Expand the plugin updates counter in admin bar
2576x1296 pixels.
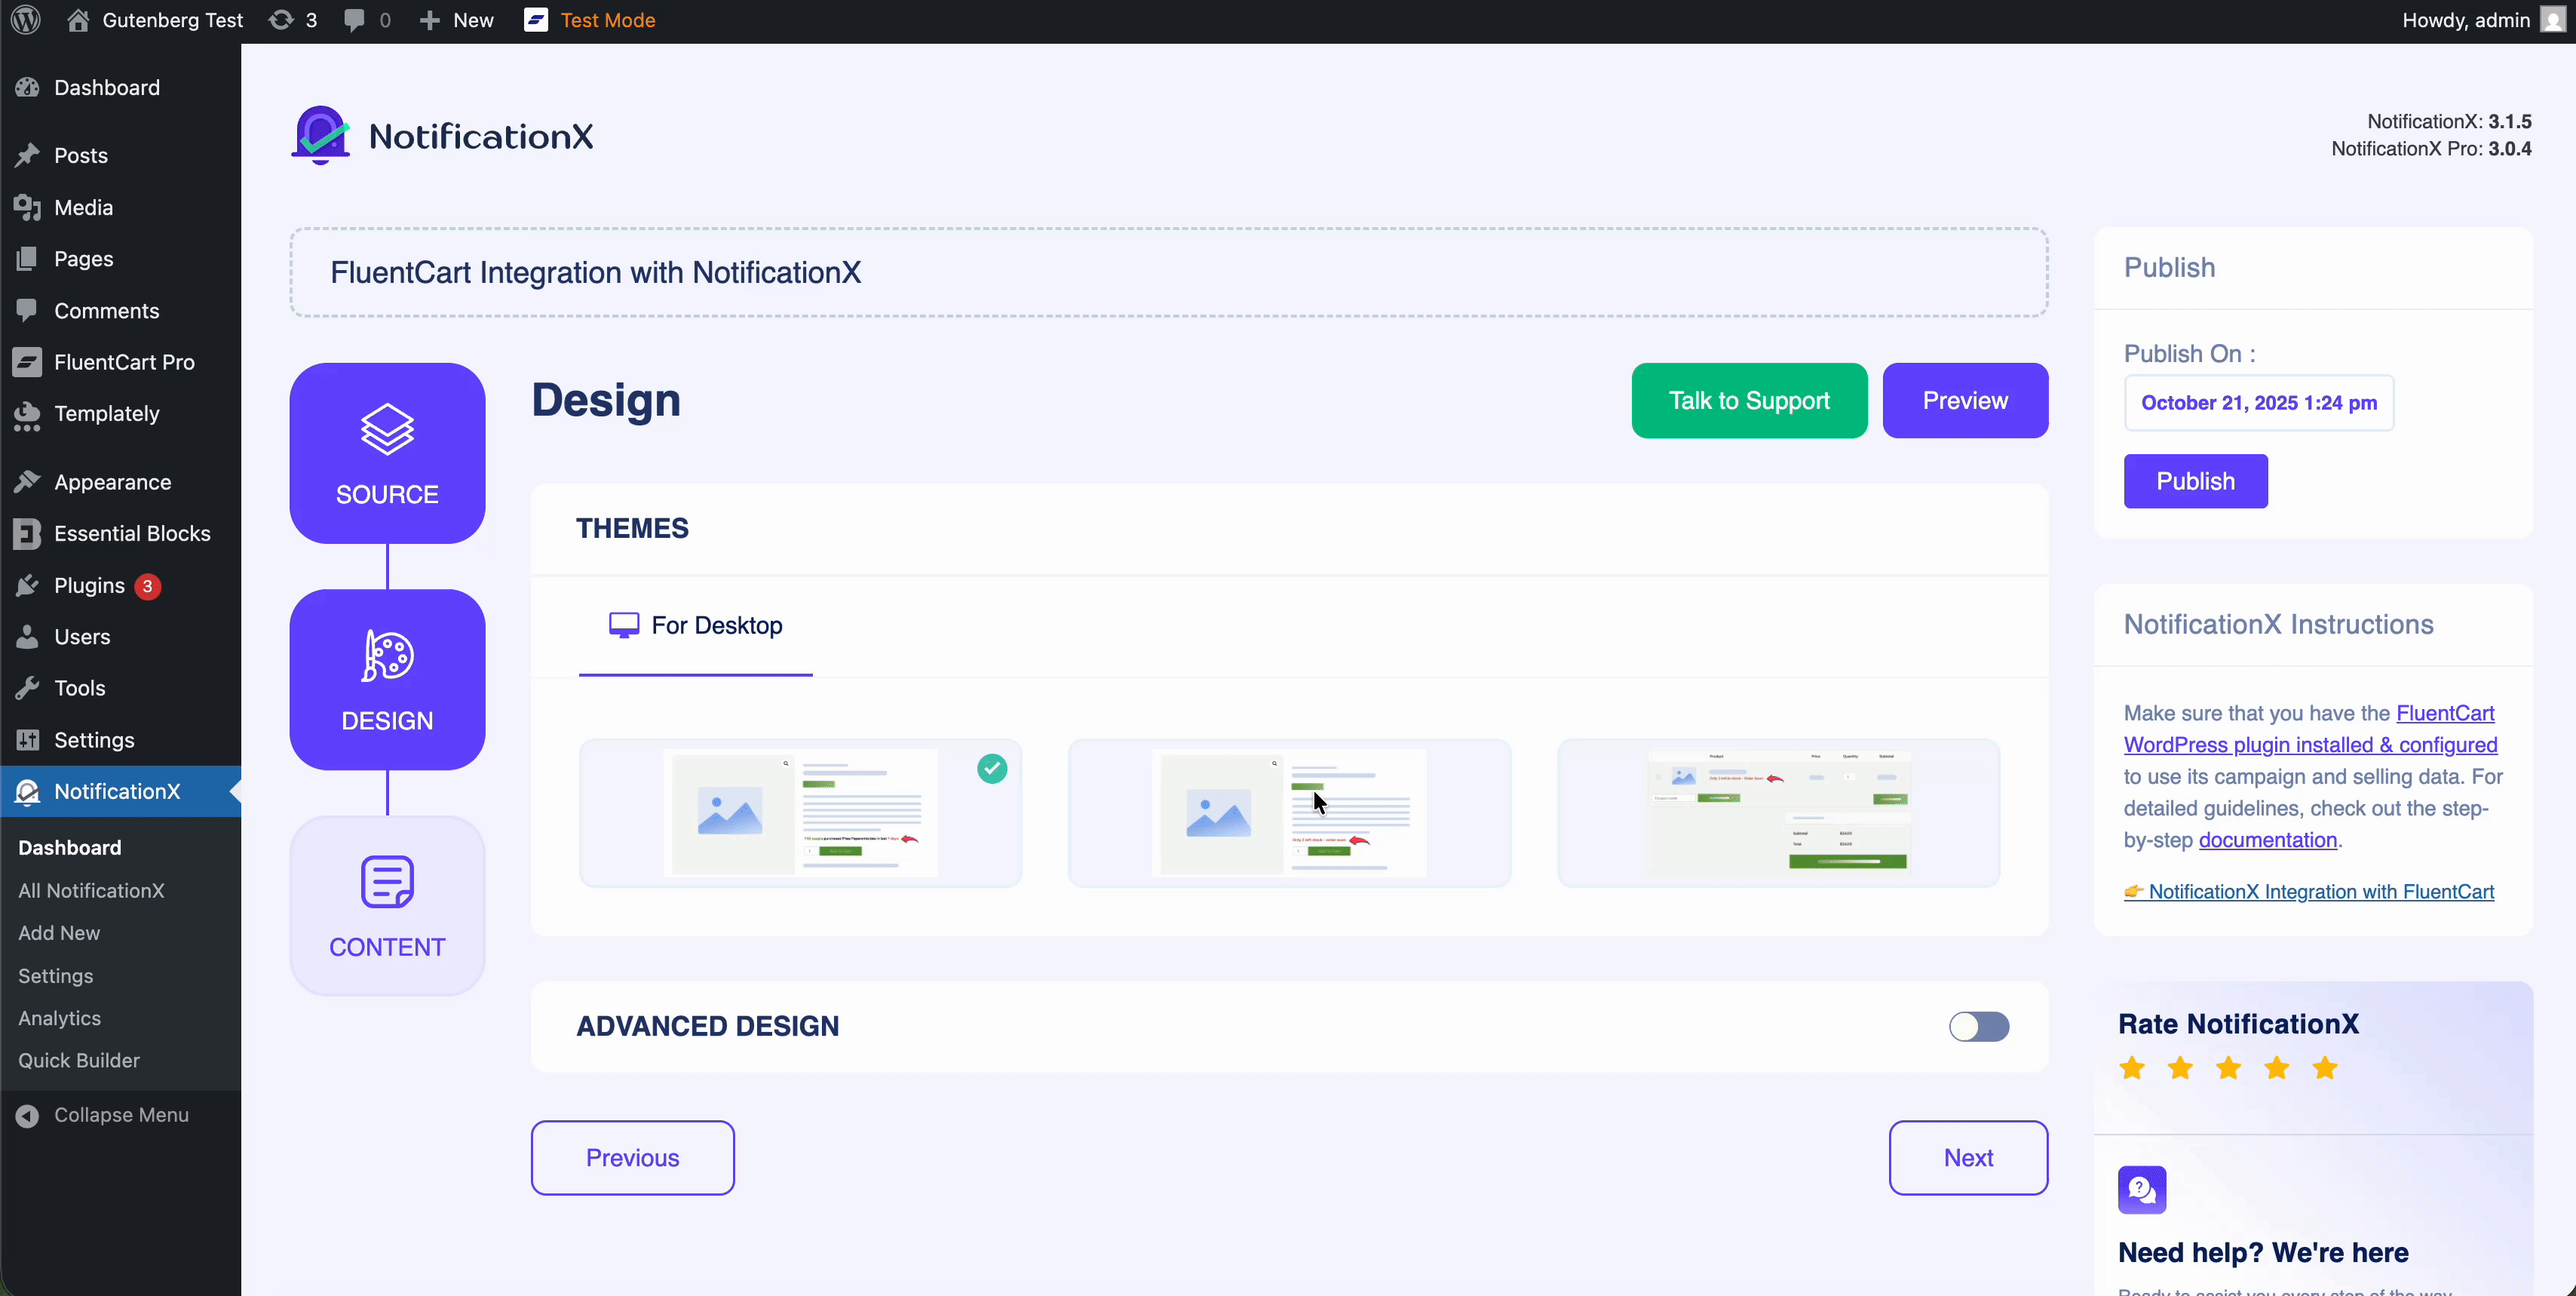pos(291,19)
